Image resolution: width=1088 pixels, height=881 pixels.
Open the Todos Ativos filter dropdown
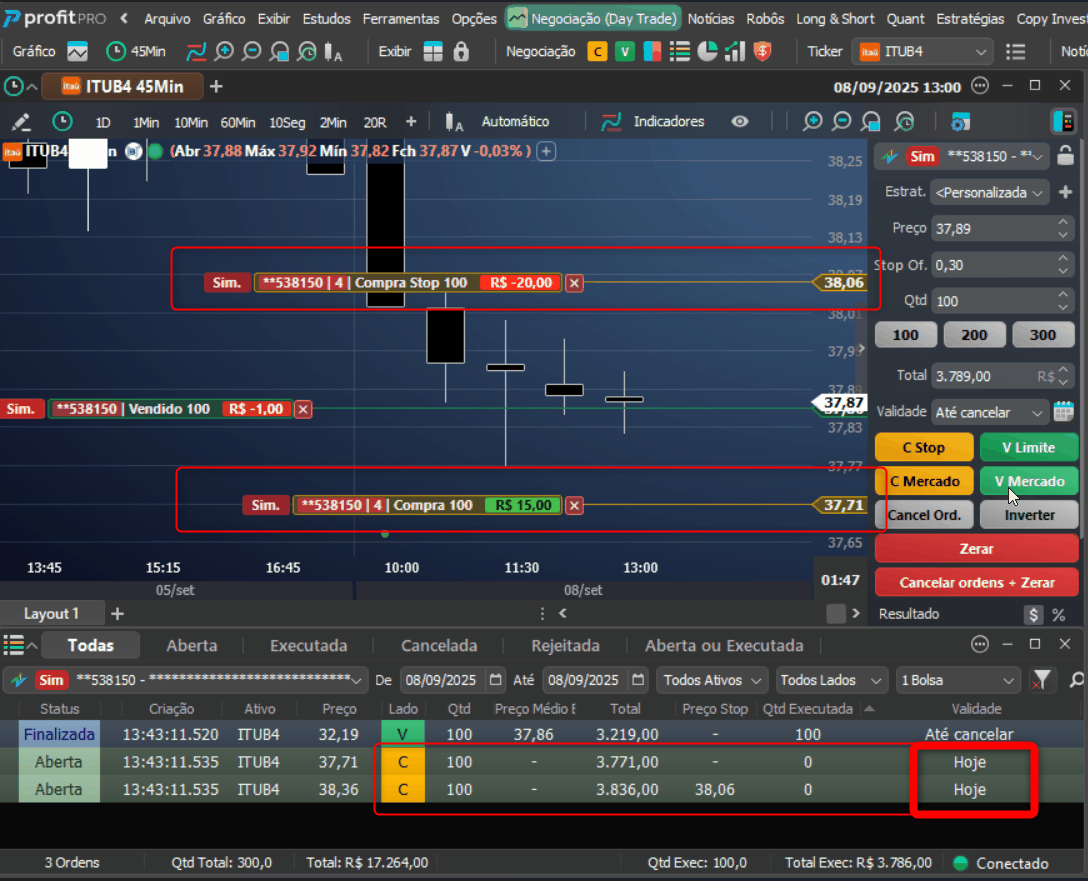click(712, 681)
